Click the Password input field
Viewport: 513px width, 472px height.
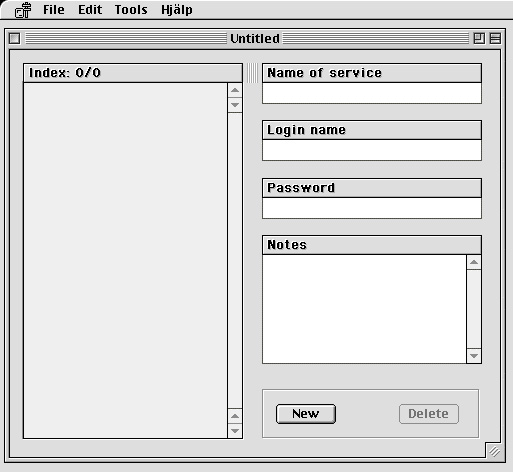coord(372,208)
